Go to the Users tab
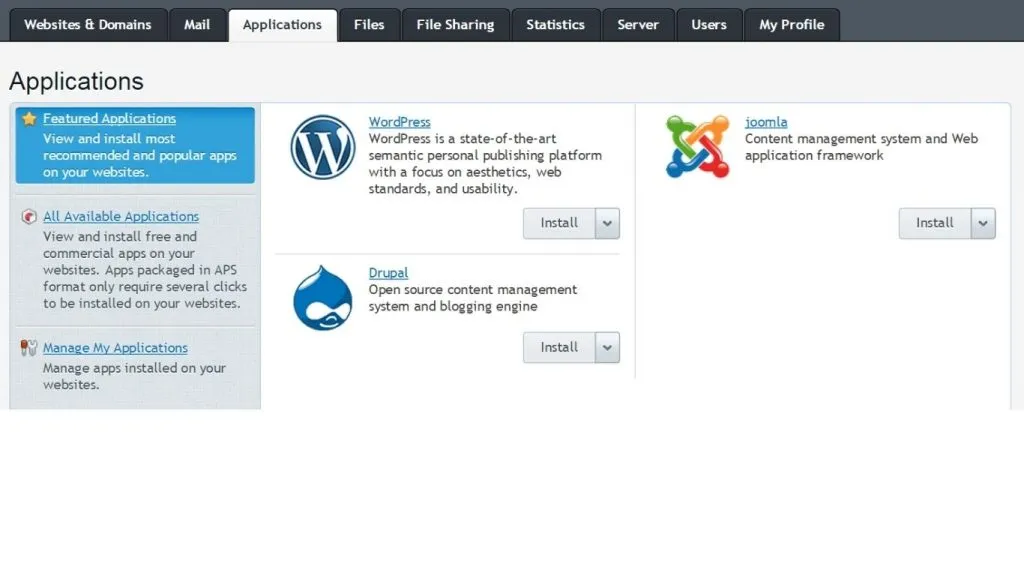Viewport: 1024px width, 576px height. [x=709, y=25]
